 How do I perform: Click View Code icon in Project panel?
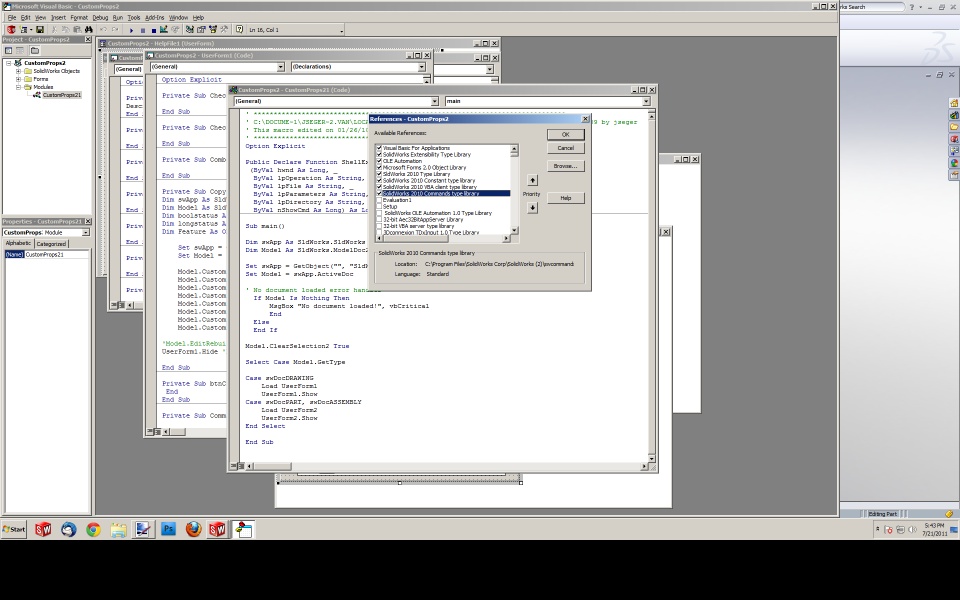click(x=9, y=50)
